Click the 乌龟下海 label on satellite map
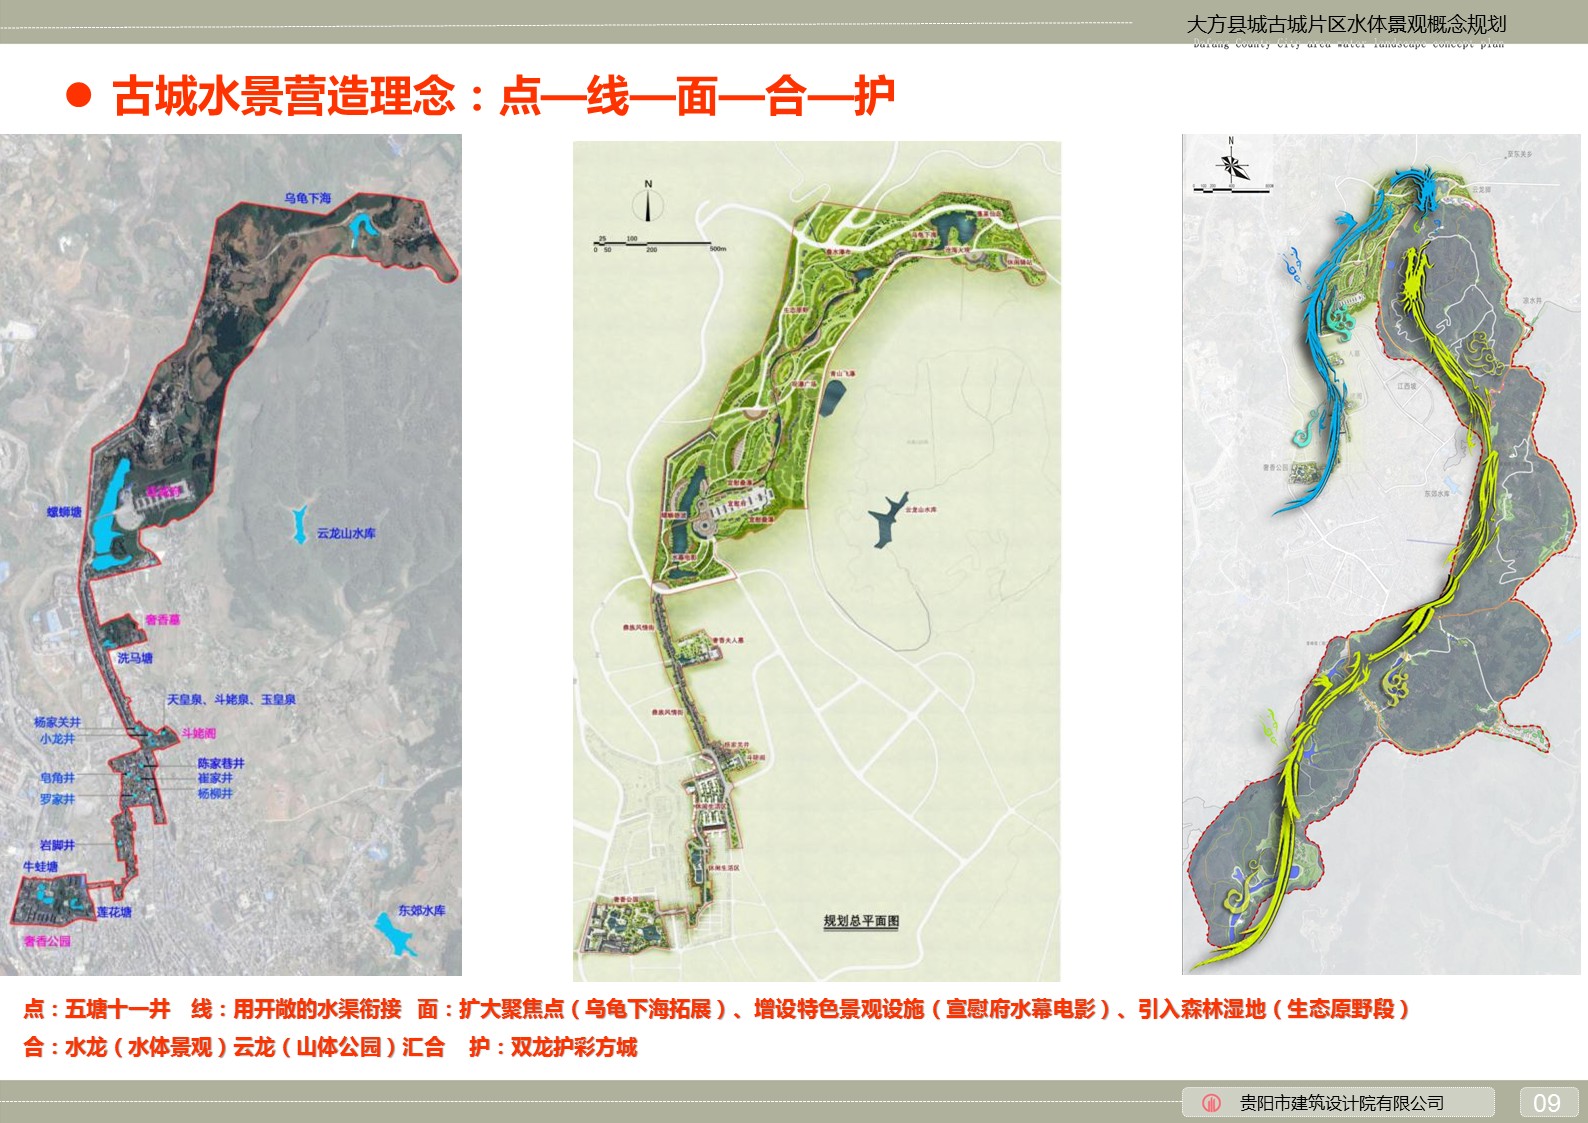Image resolution: width=1588 pixels, height=1123 pixels. click(307, 198)
